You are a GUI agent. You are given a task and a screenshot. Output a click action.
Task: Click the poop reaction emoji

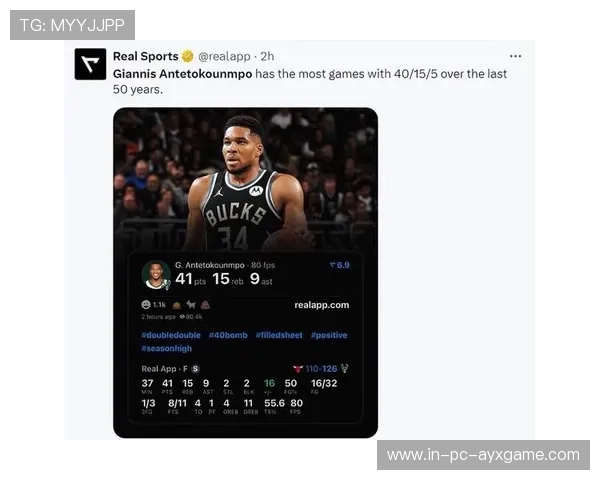pos(205,305)
